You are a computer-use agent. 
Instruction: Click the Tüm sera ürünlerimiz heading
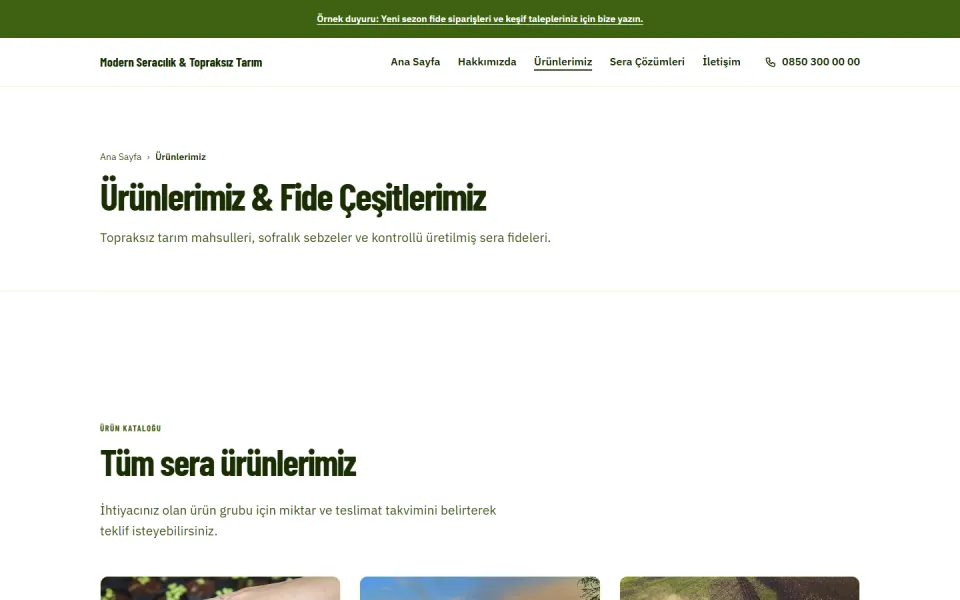click(x=228, y=463)
